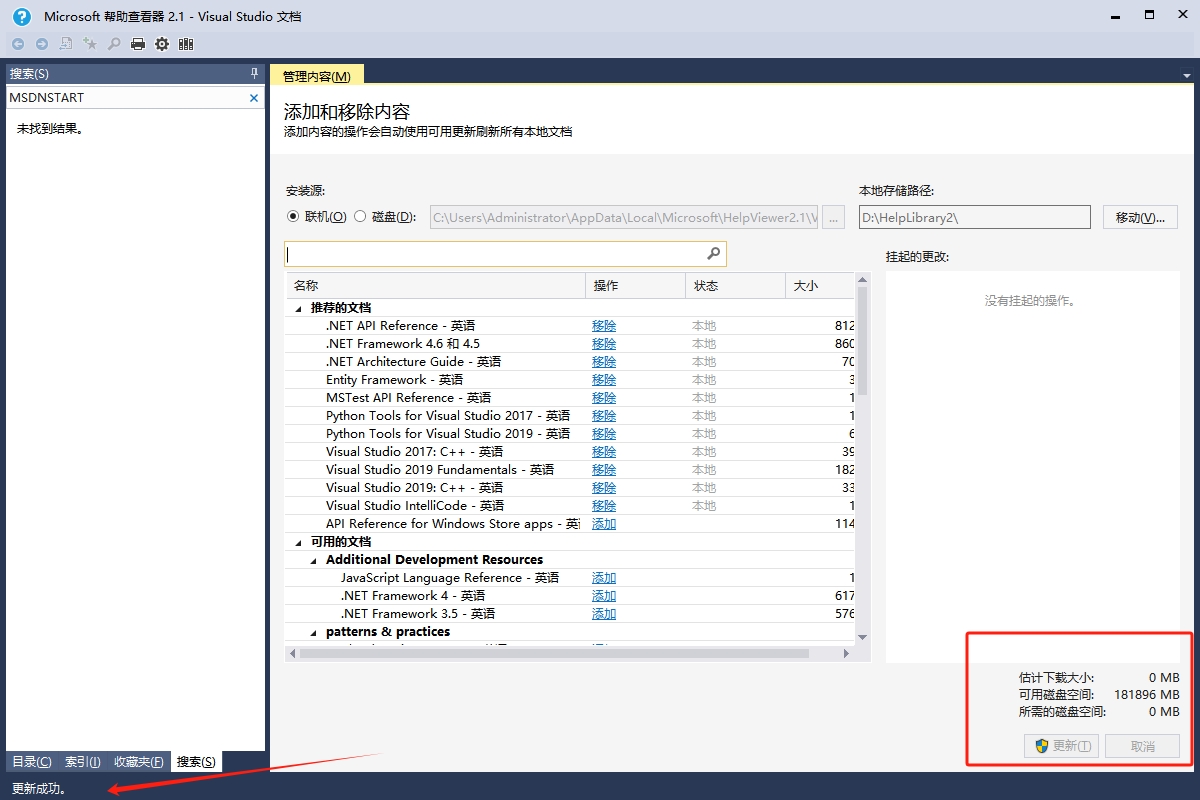Go forward using the Forward arrow icon
The width and height of the screenshot is (1200, 800).
pos(42,44)
